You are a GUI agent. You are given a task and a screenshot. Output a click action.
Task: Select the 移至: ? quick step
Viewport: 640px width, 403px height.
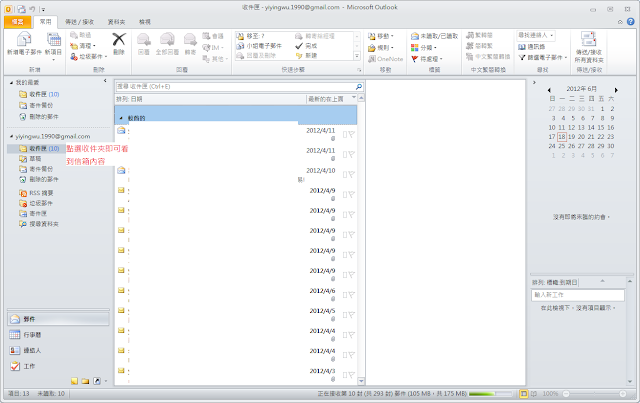[251, 36]
